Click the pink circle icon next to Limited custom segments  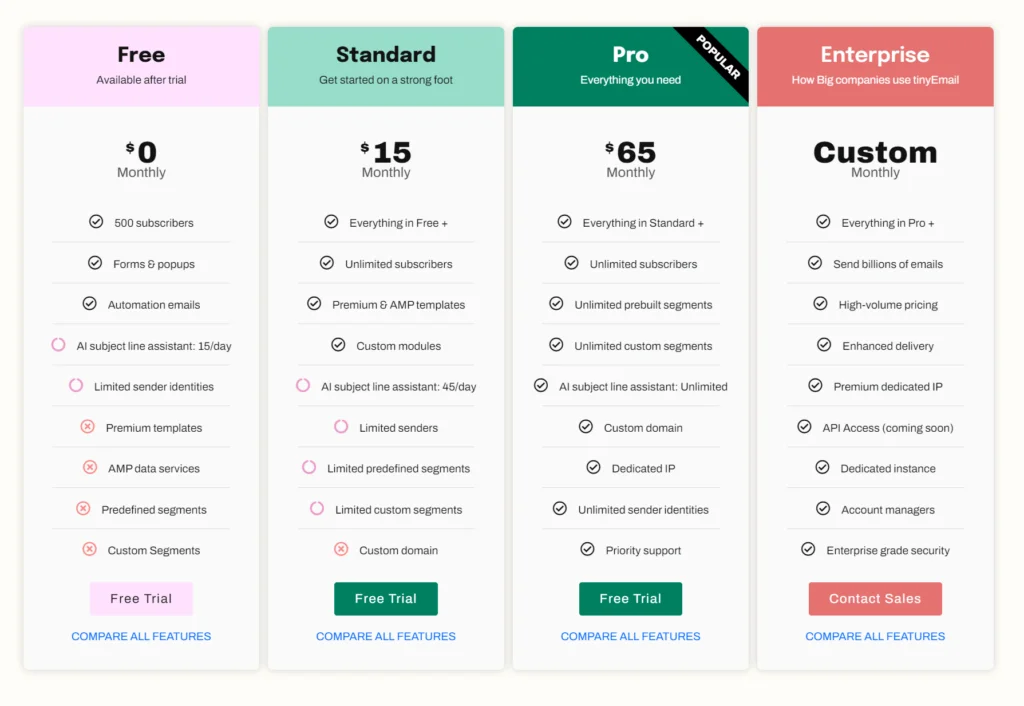[x=317, y=509]
